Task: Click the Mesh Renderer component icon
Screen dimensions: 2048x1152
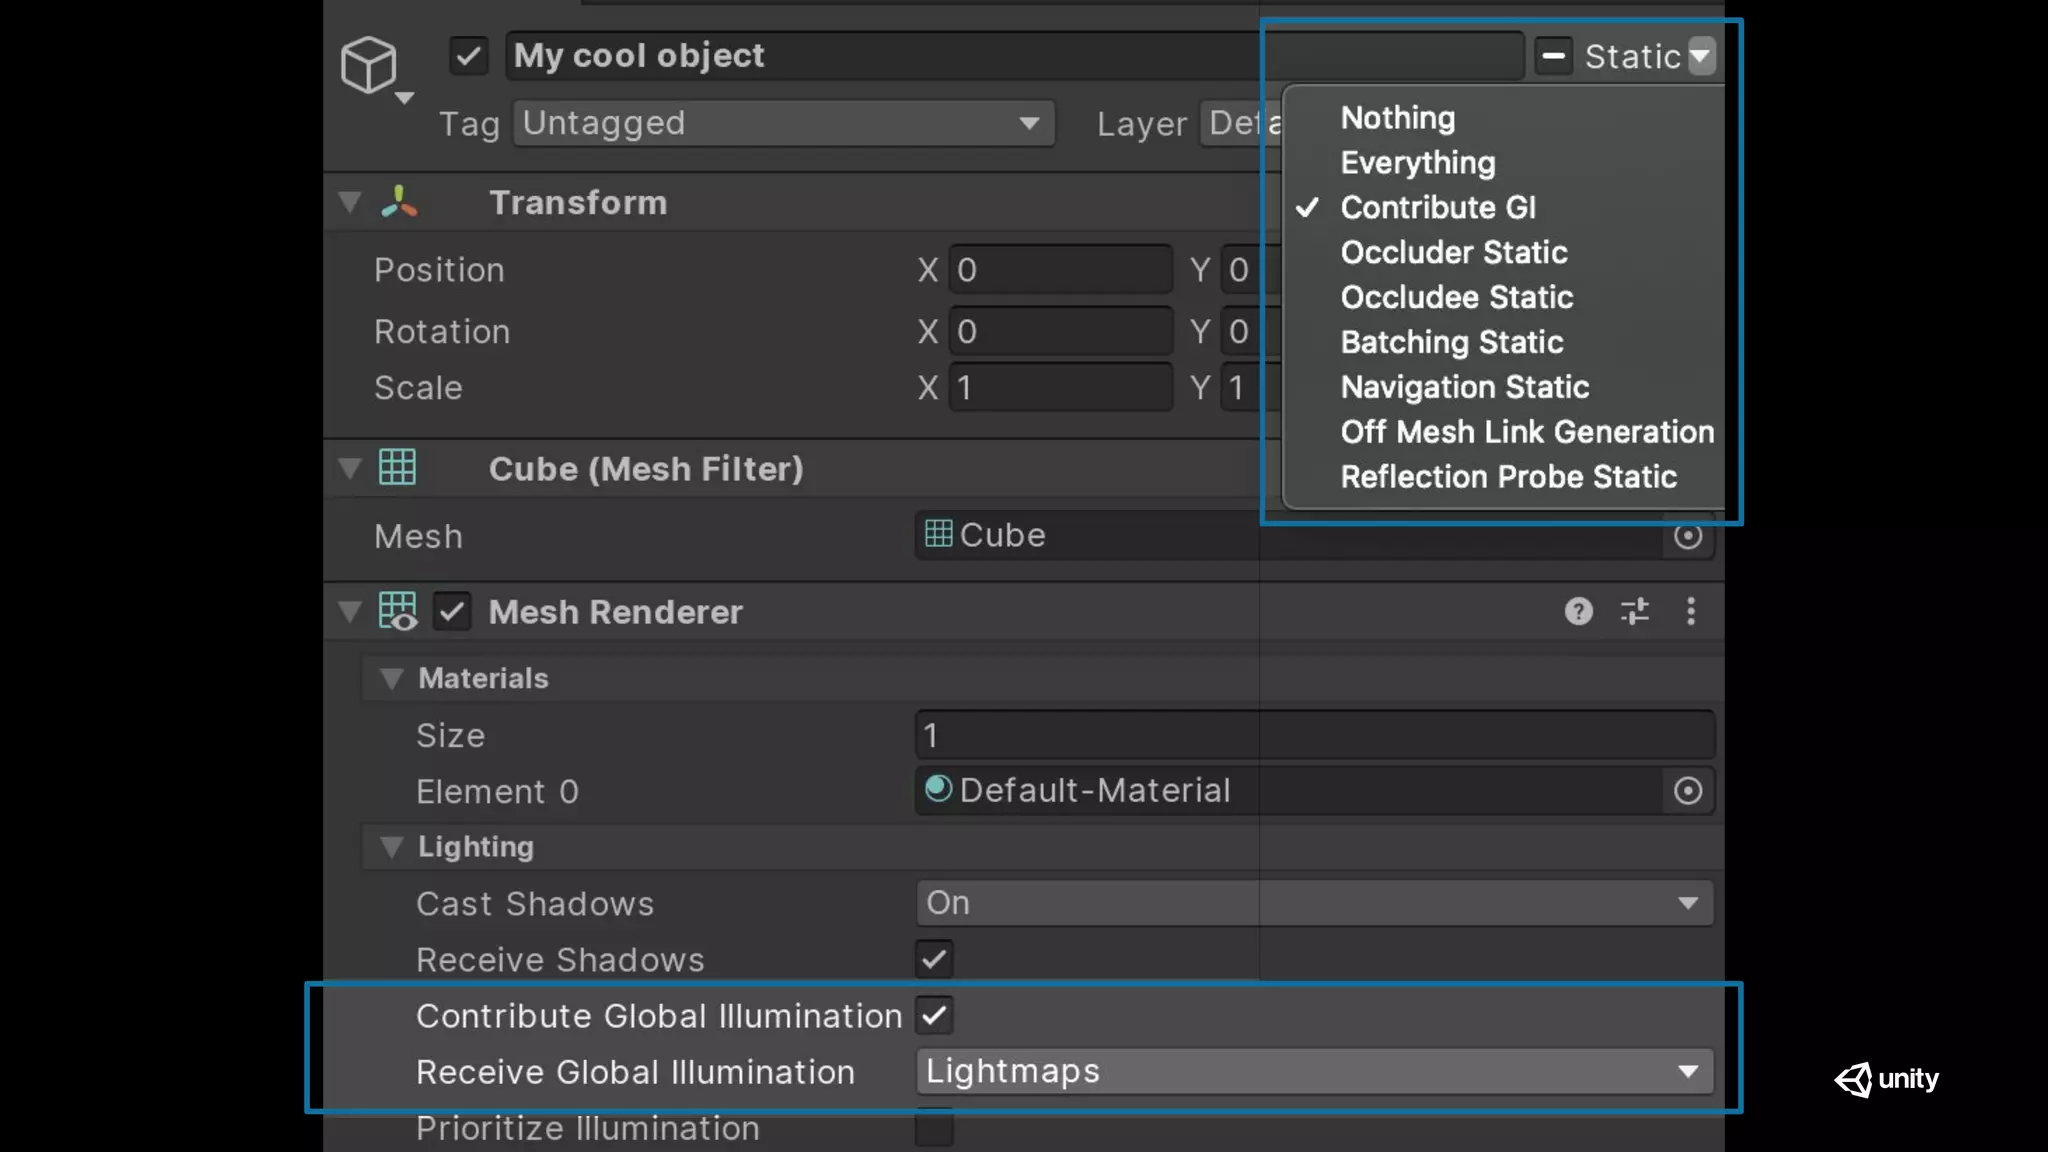Action: pos(397,611)
